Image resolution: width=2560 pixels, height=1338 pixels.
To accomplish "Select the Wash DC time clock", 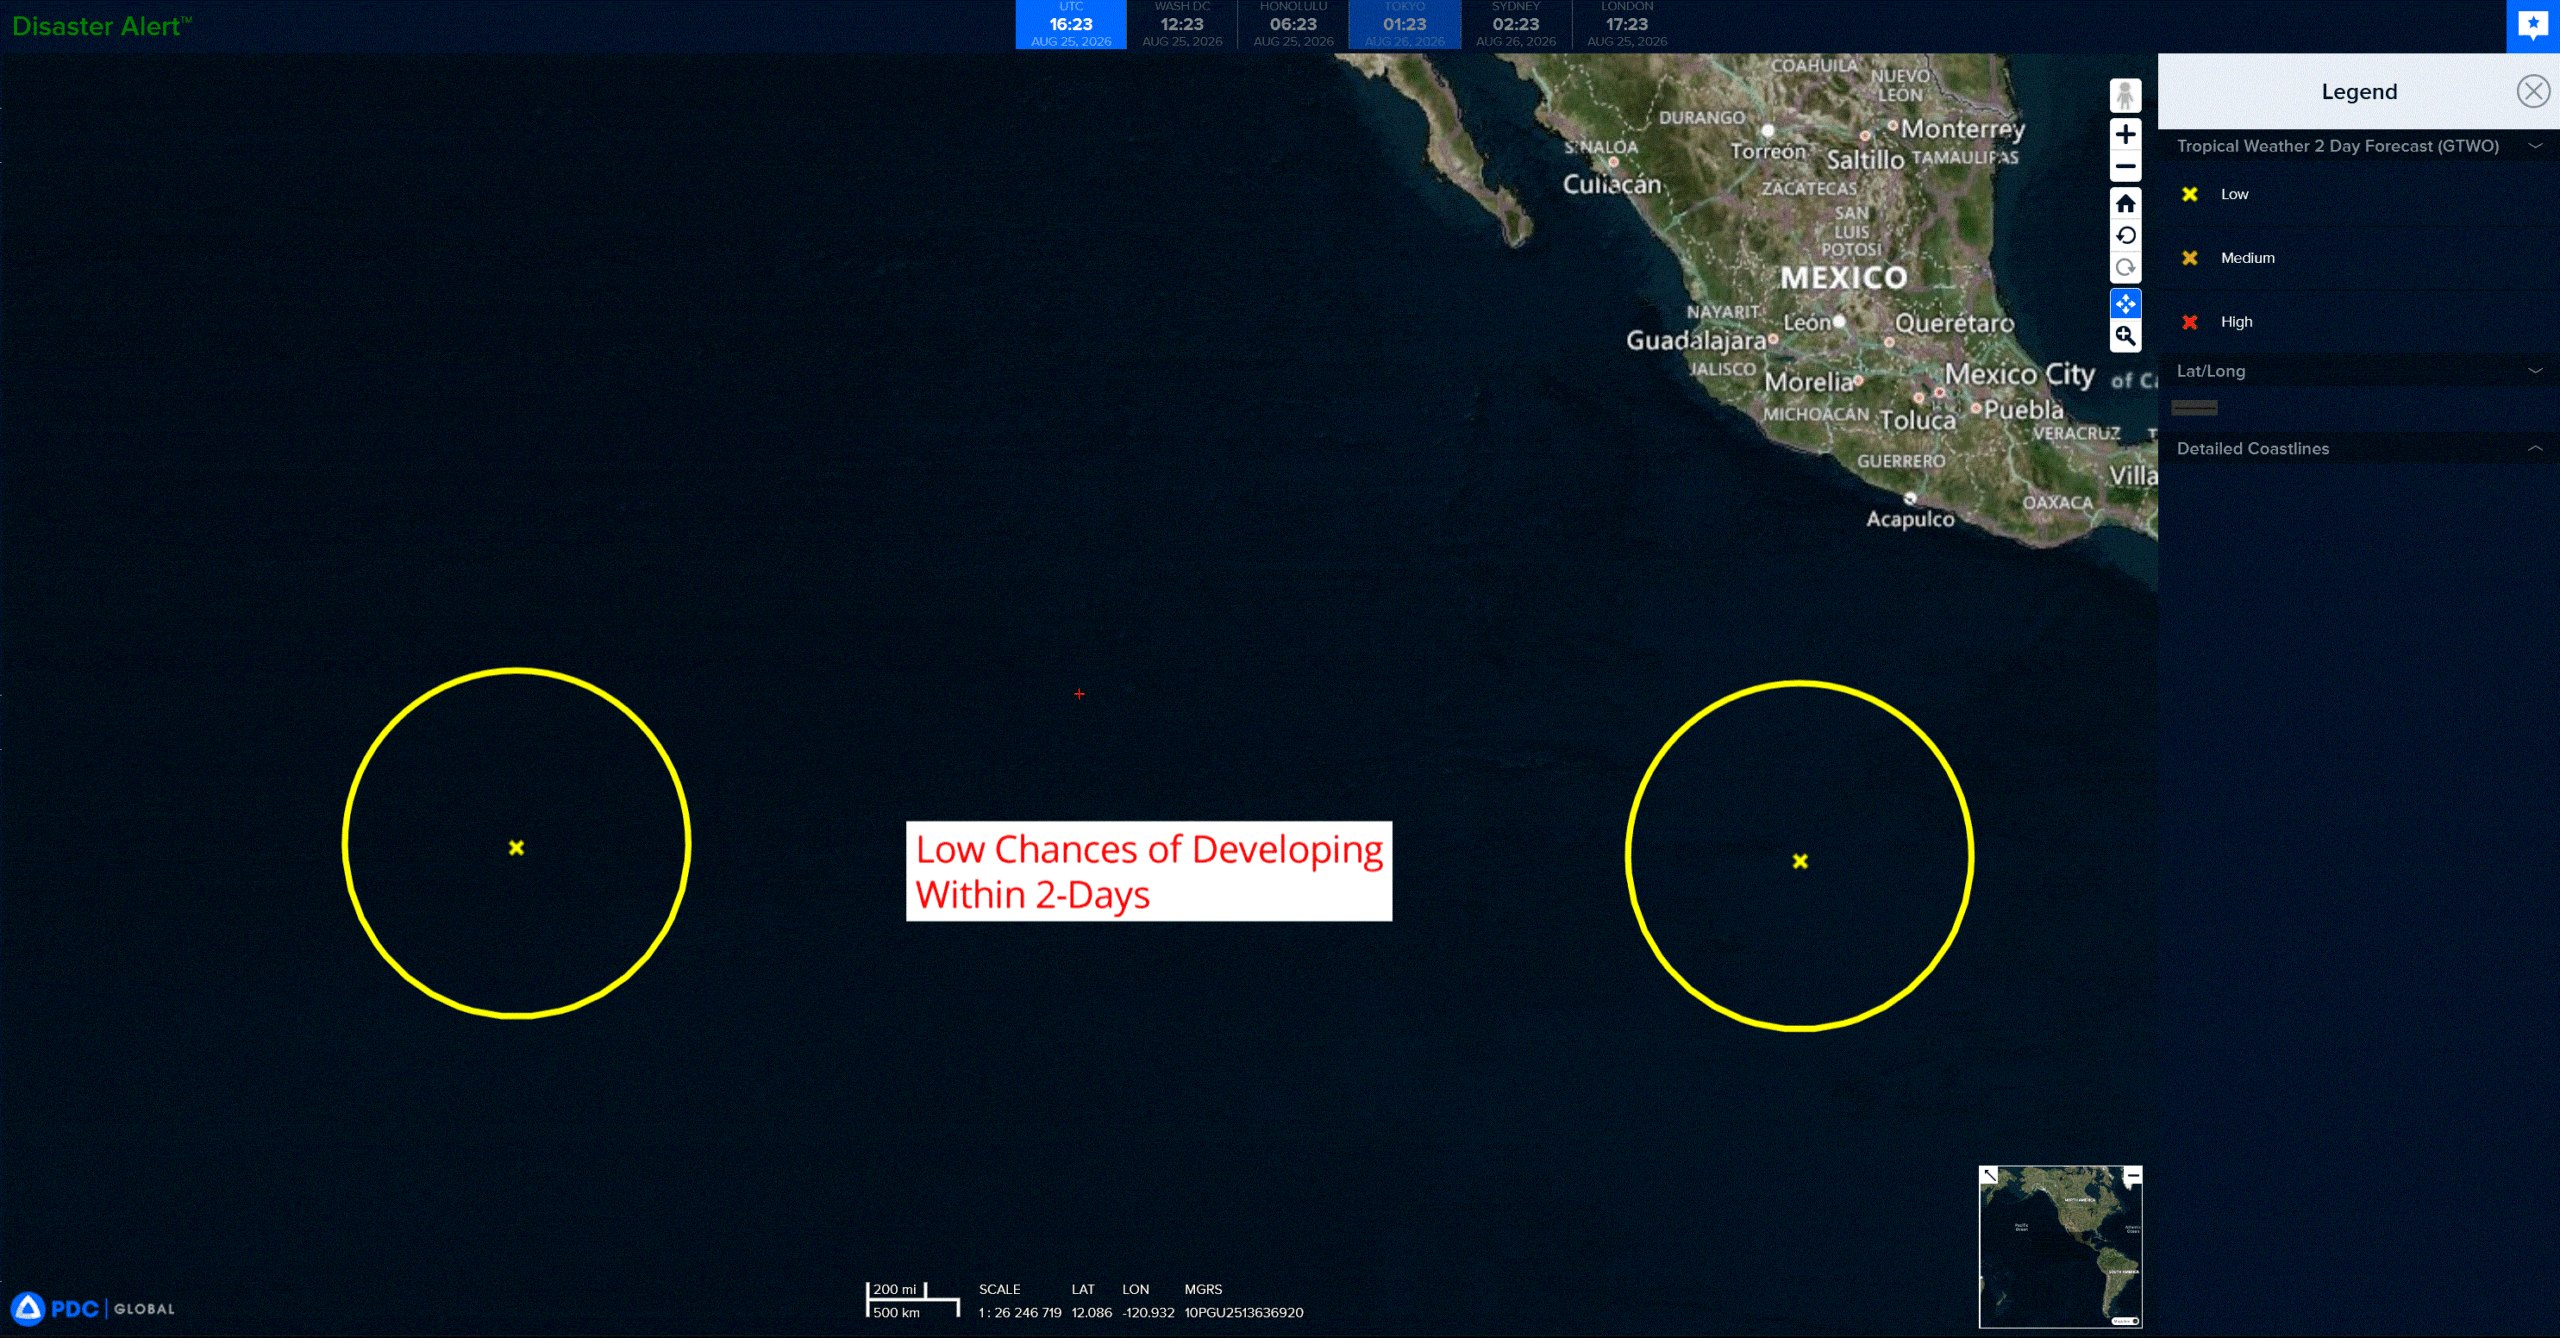I will (1182, 24).
